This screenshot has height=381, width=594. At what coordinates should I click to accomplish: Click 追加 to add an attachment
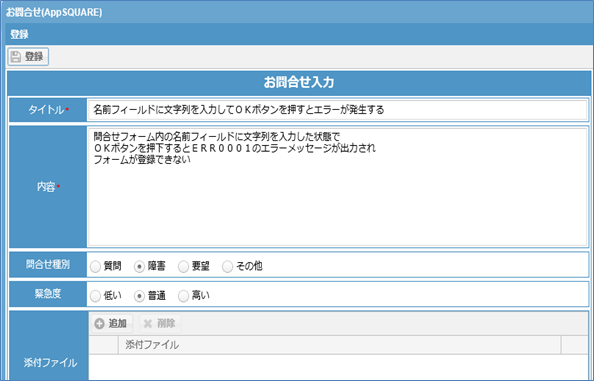(x=112, y=323)
